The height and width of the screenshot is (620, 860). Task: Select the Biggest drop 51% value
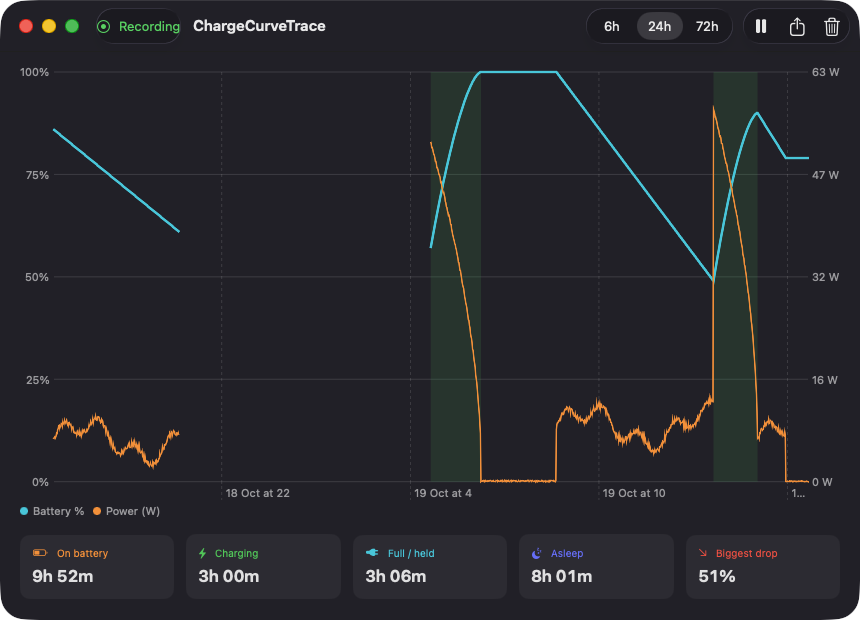pos(717,577)
